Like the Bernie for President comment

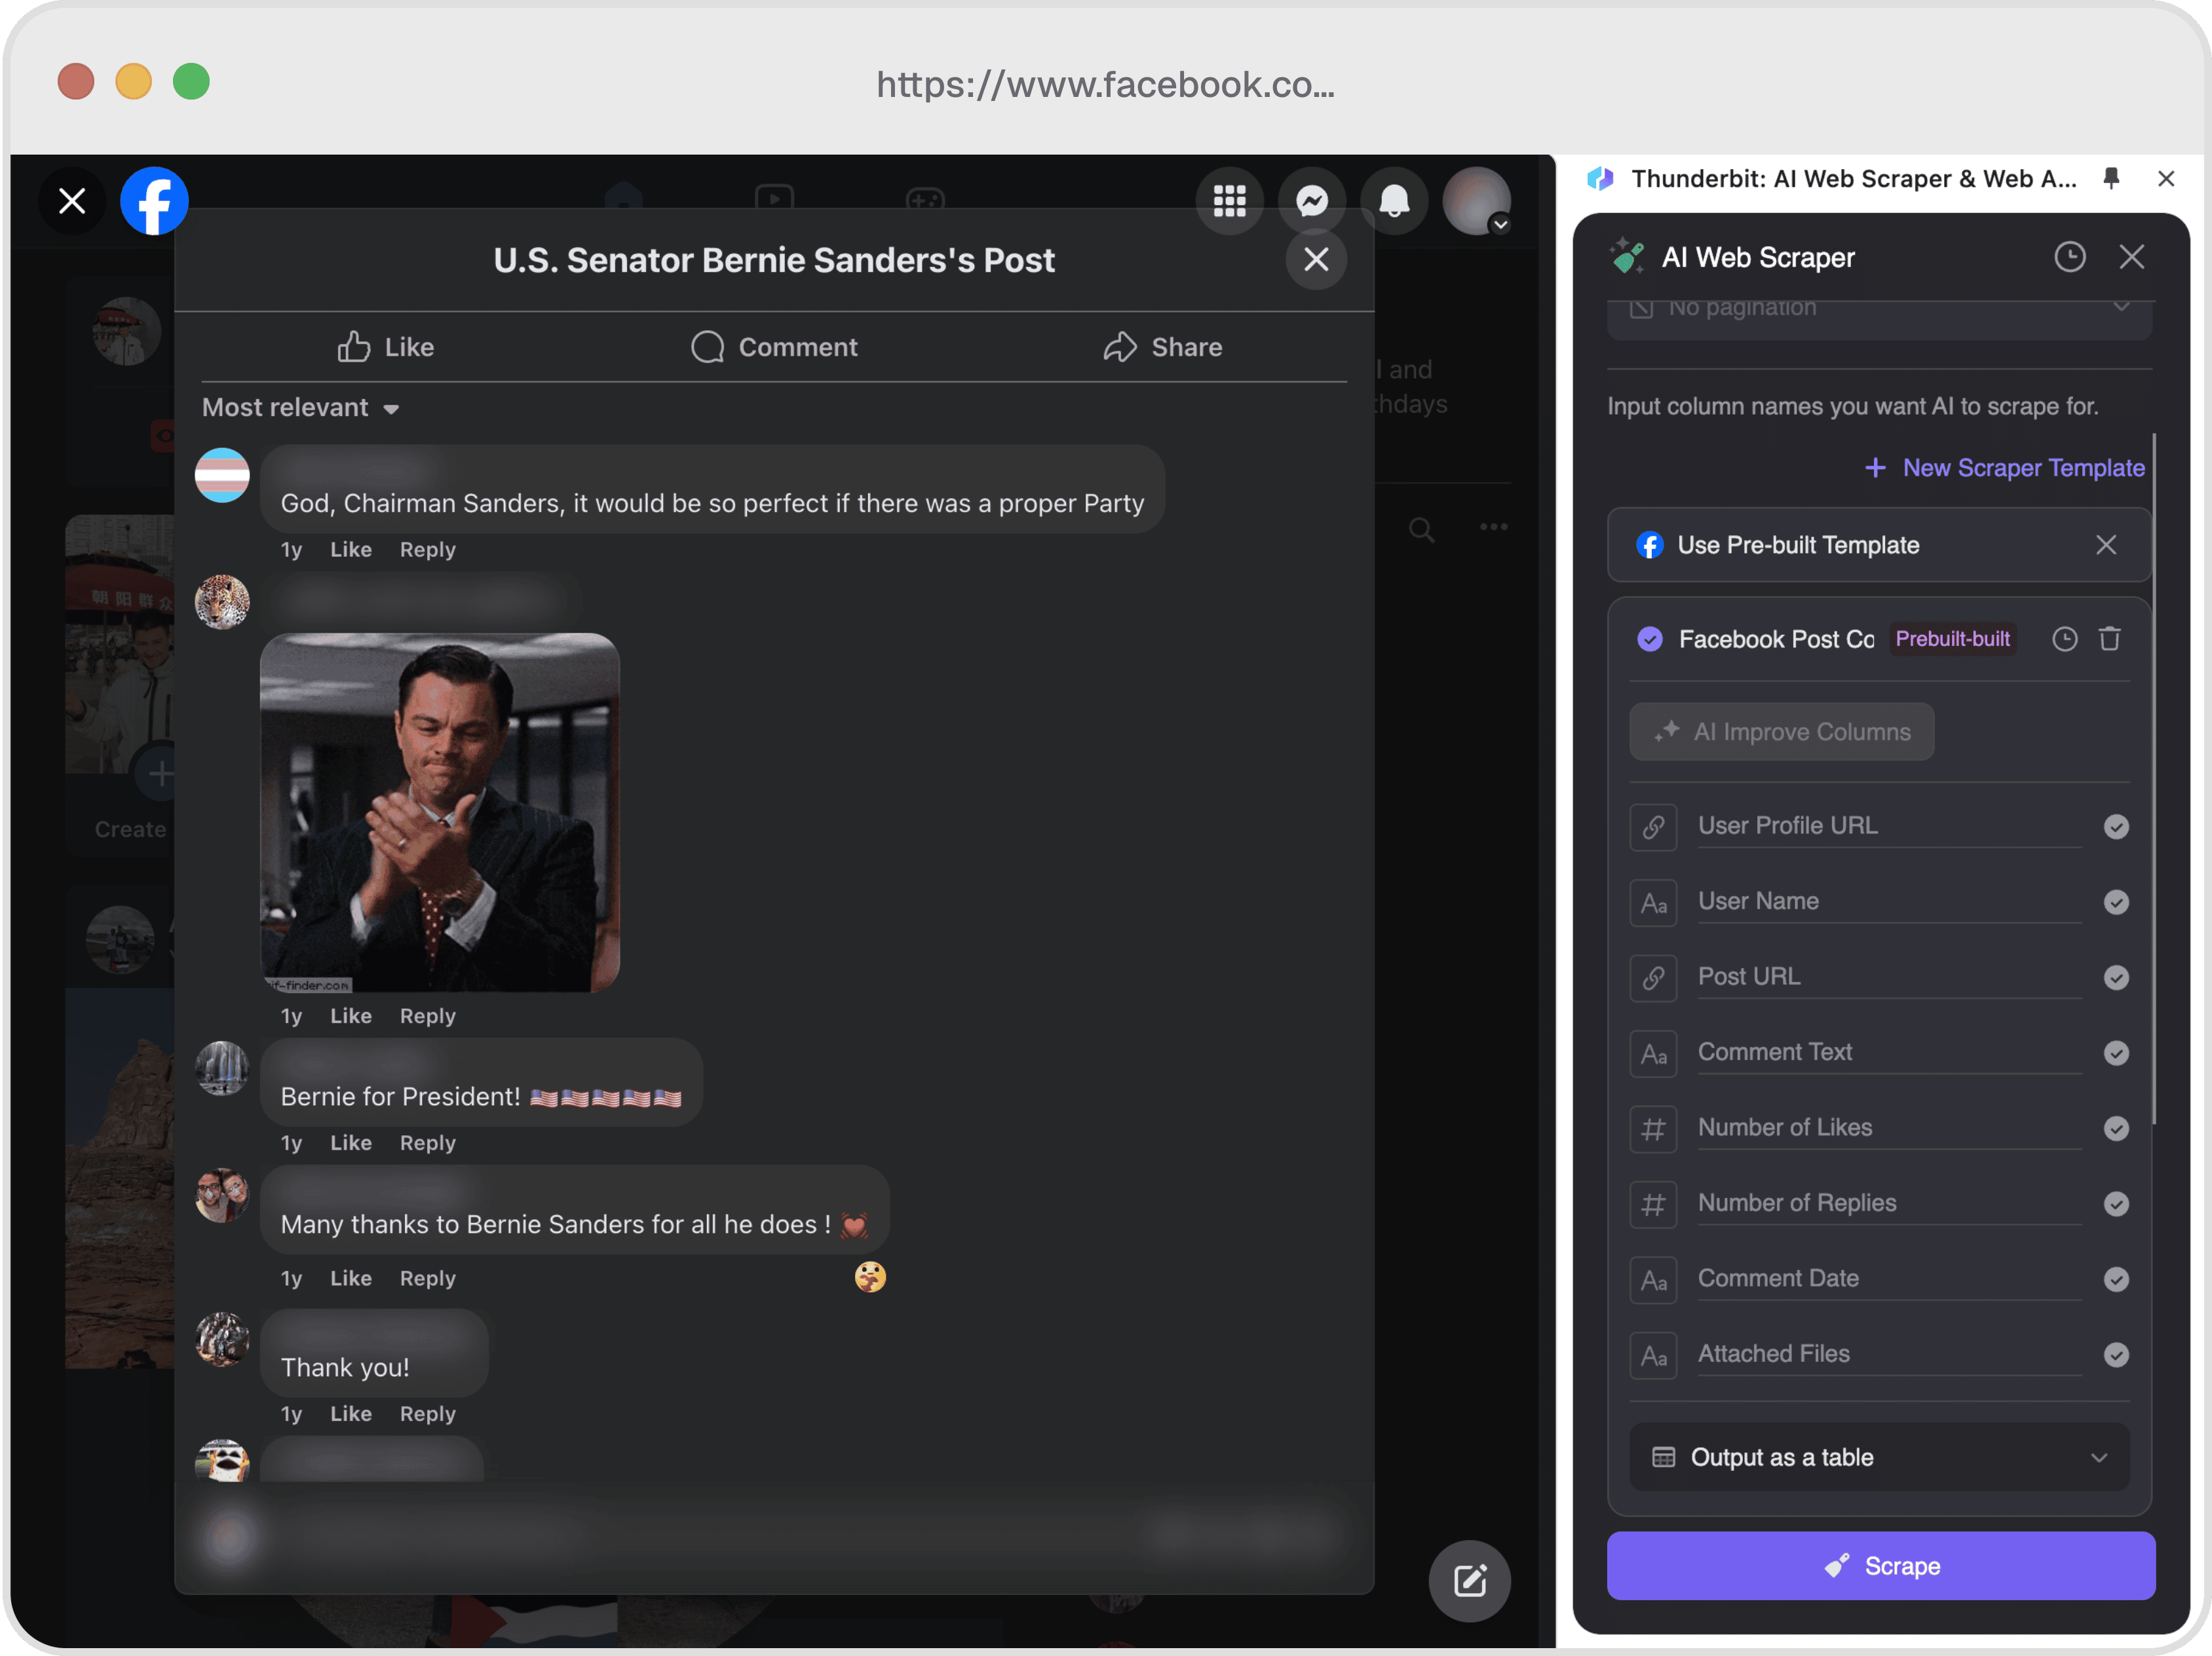351,1143
